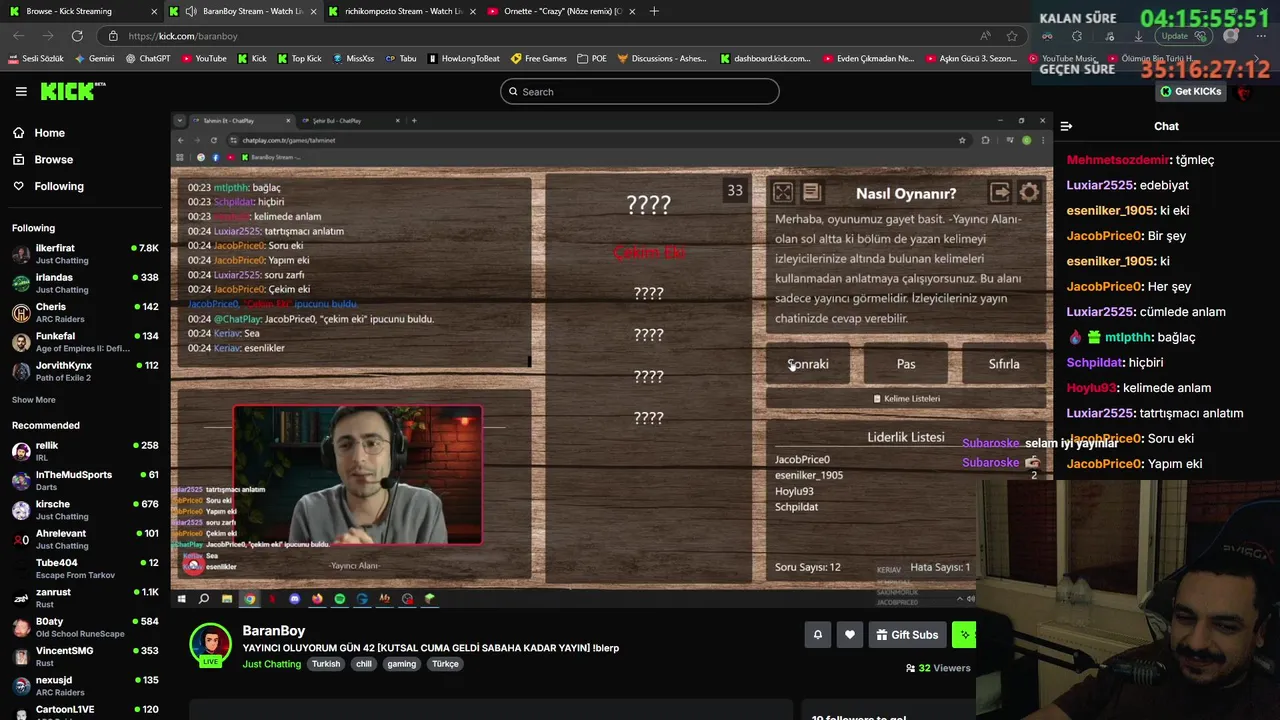Open the Sesli Sözlük bookmark
The image size is (1280, 720).
click(x=35, y=59)
